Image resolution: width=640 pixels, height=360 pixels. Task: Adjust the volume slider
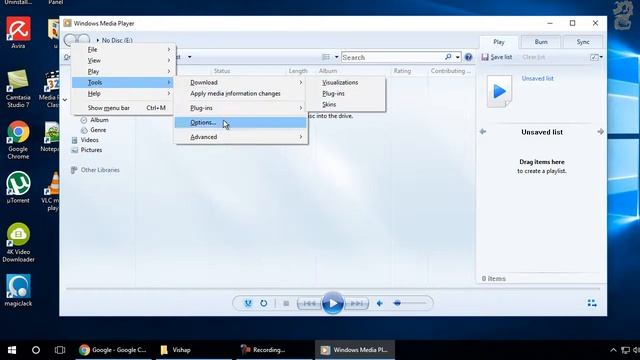click(x=409, y=303)
